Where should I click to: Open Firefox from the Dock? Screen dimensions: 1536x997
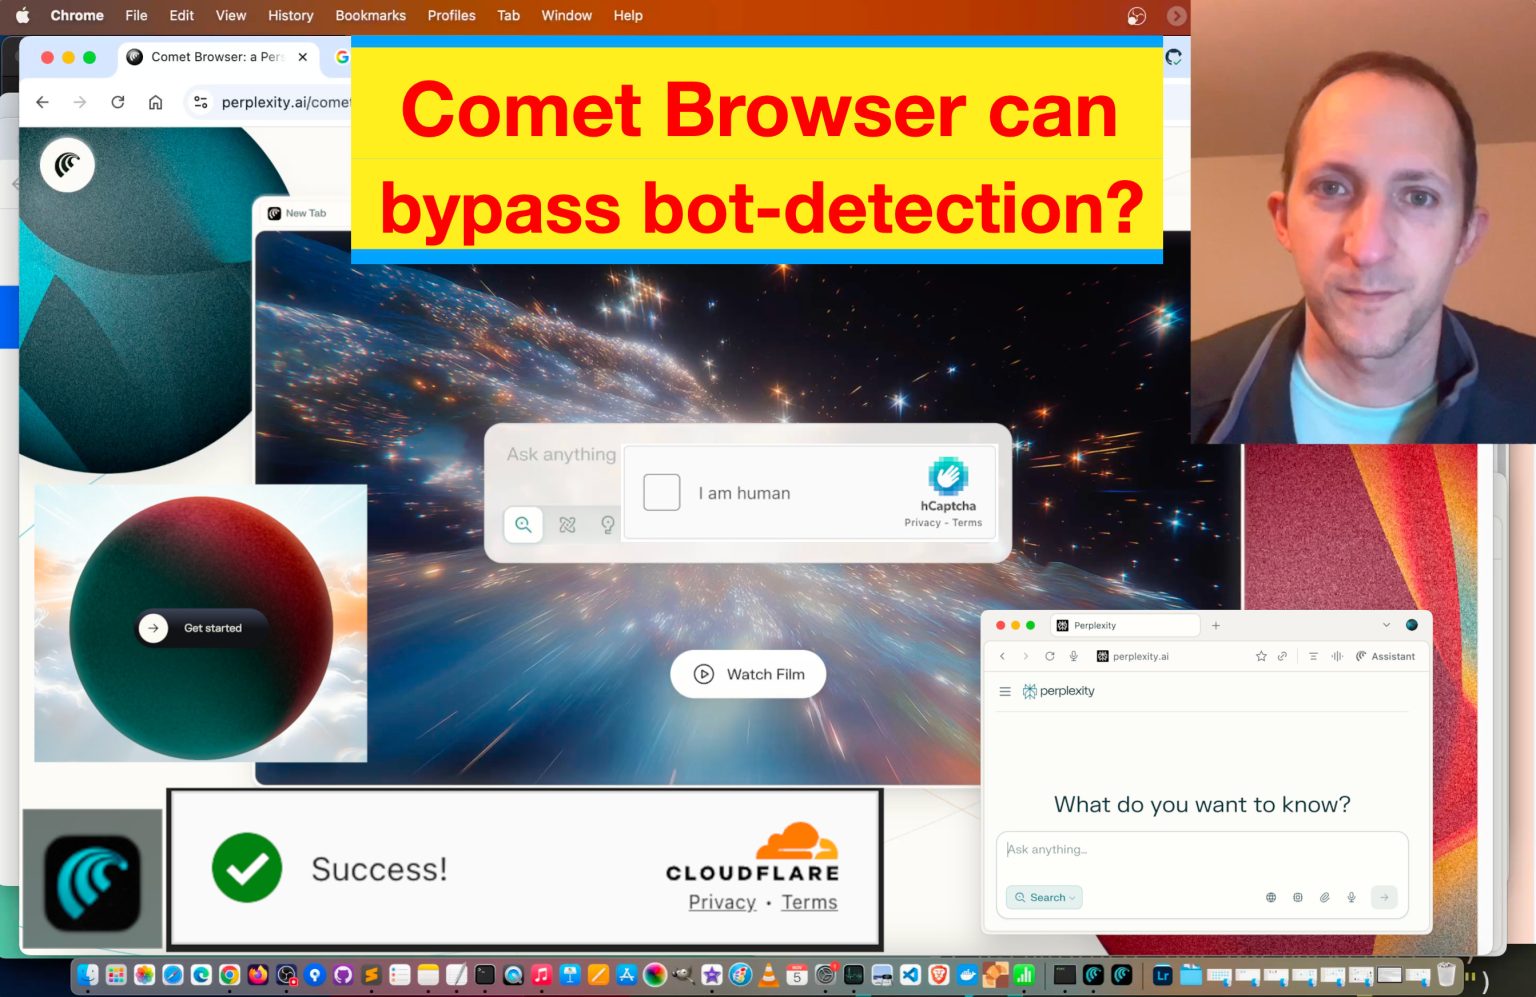[258, 974]
